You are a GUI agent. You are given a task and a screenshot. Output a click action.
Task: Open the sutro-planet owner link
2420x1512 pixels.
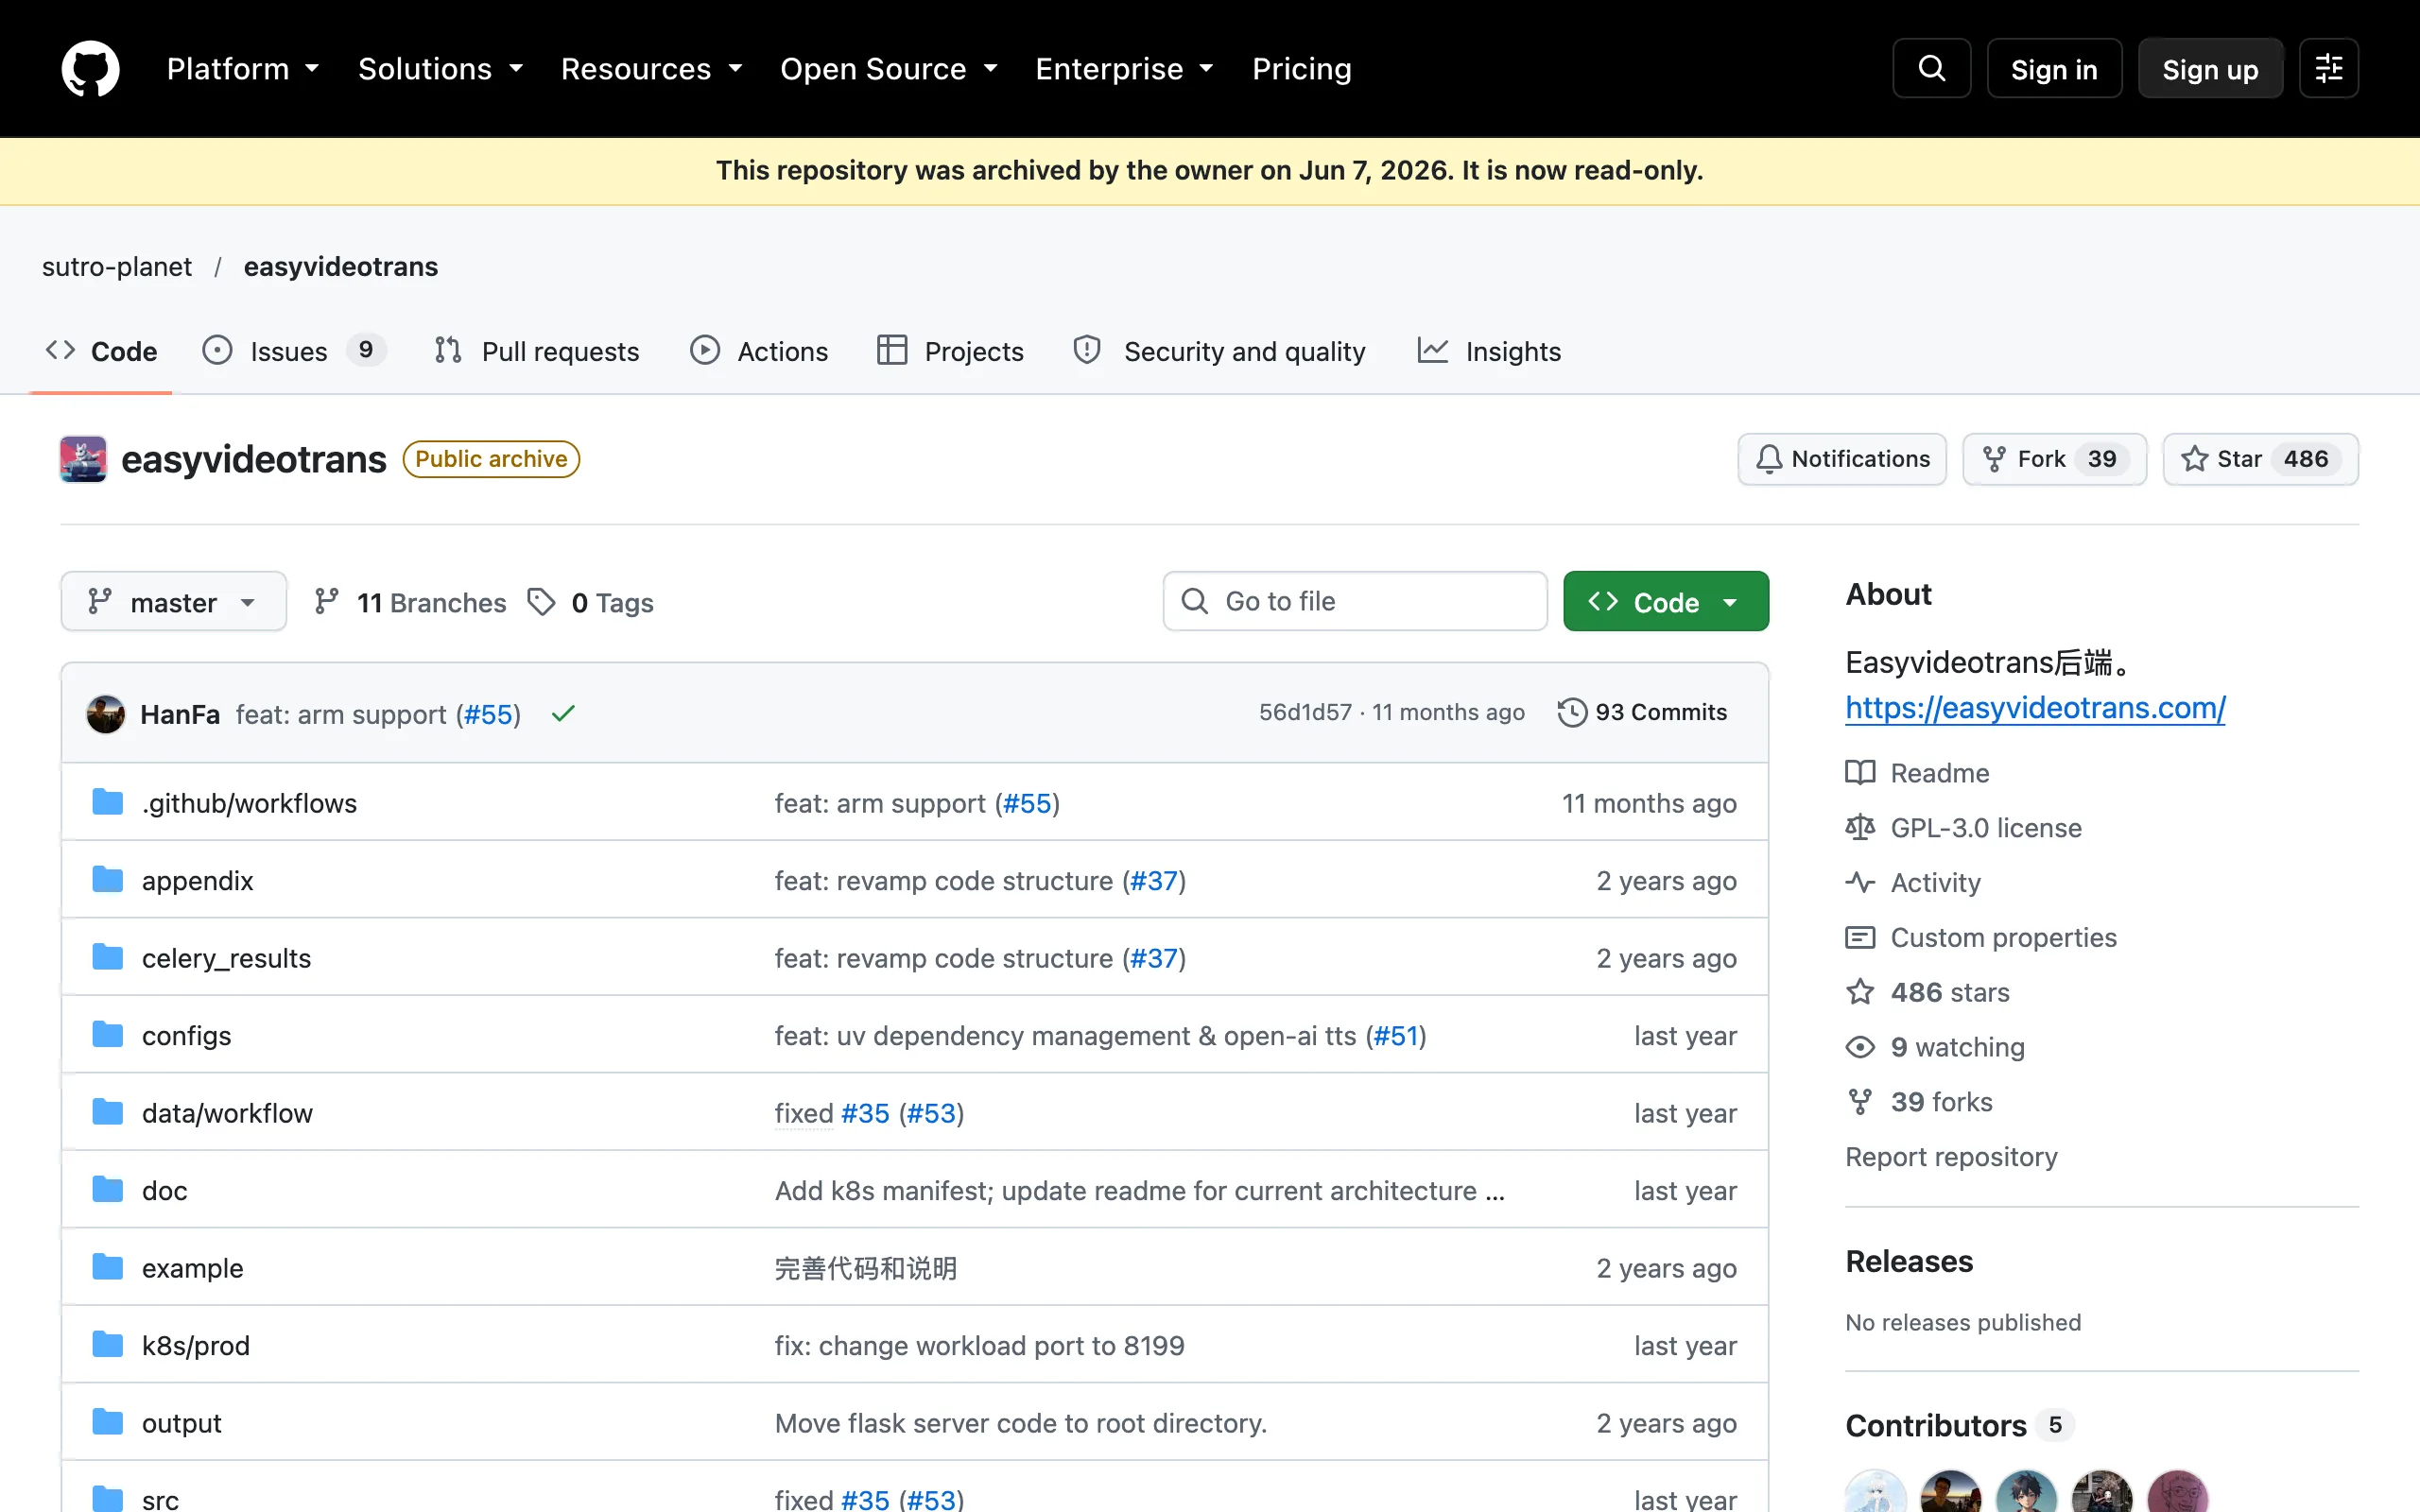click(116, 266)
